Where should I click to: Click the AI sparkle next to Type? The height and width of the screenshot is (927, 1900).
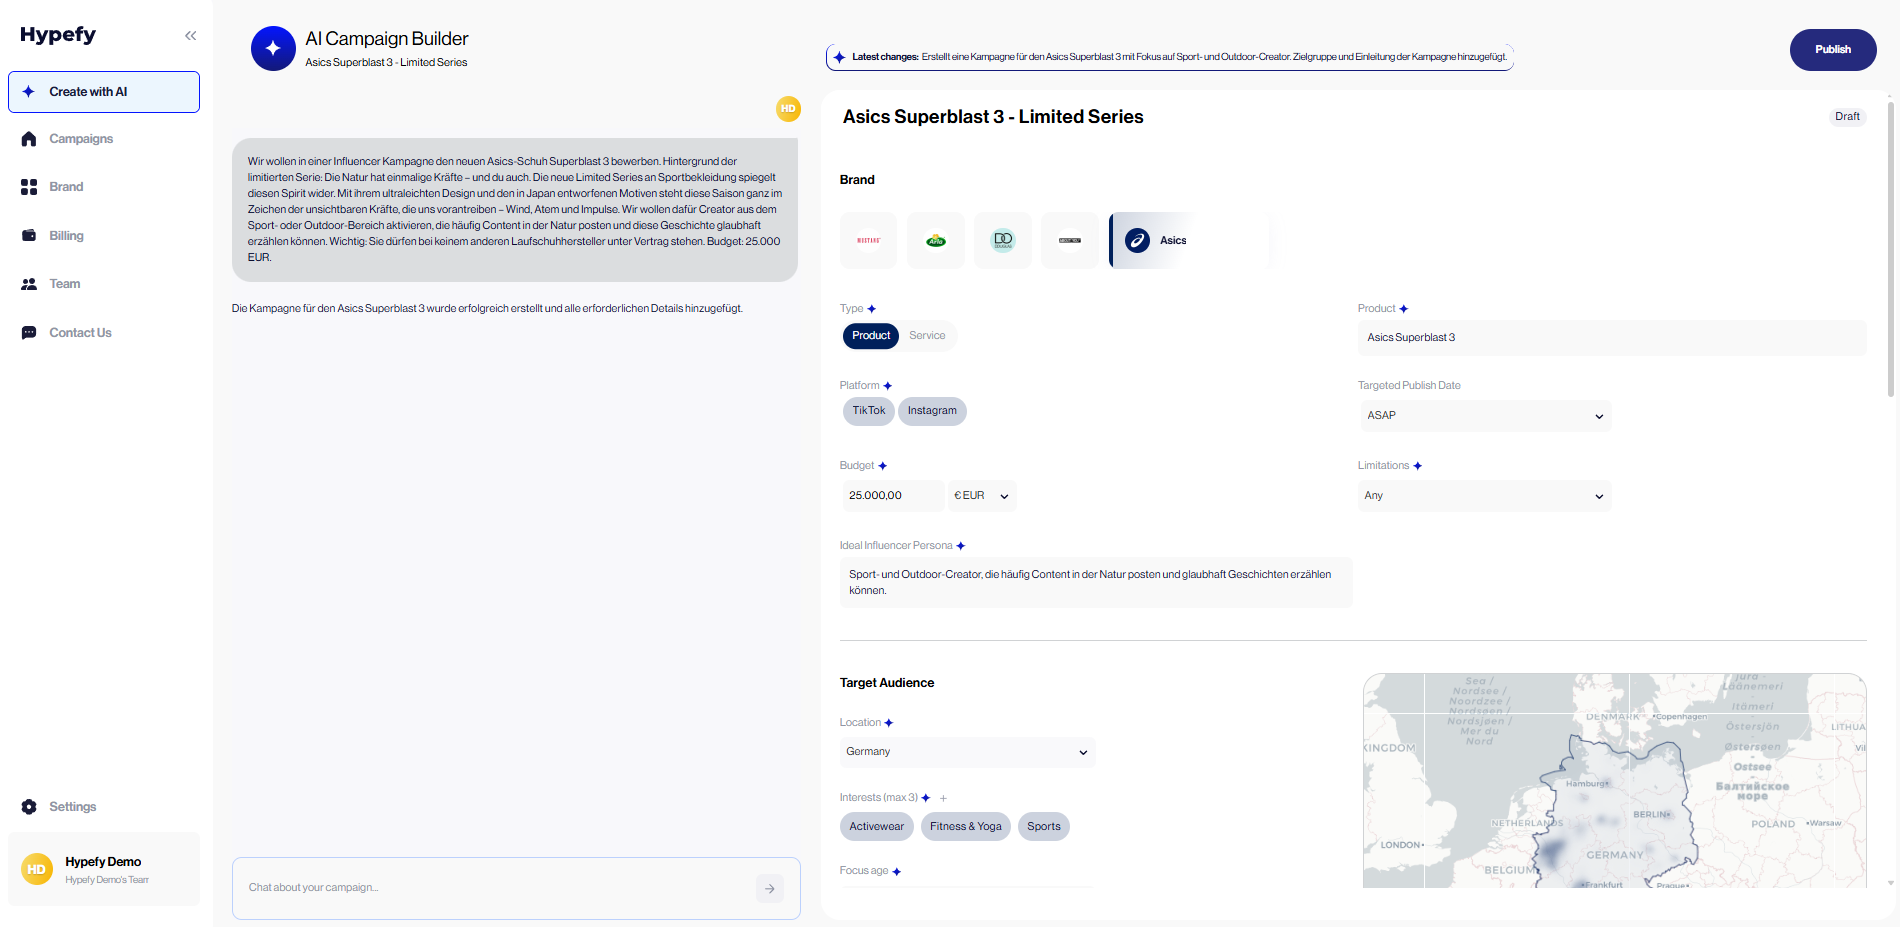(872, 309)
